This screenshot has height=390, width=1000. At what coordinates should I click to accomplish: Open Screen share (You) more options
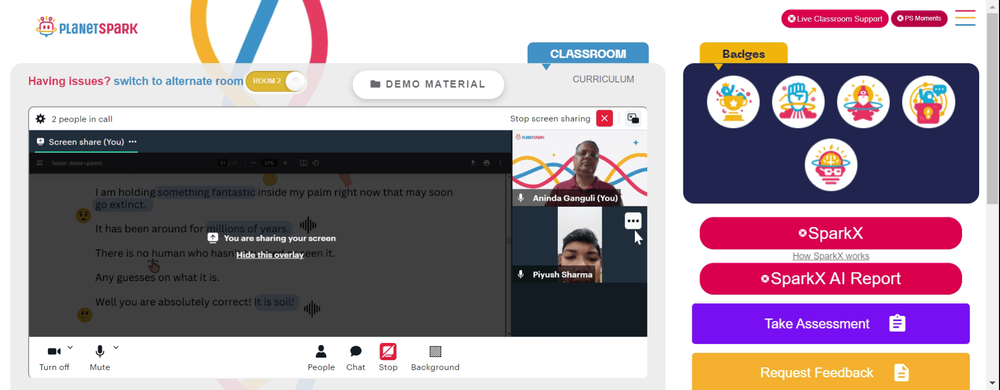133,142
